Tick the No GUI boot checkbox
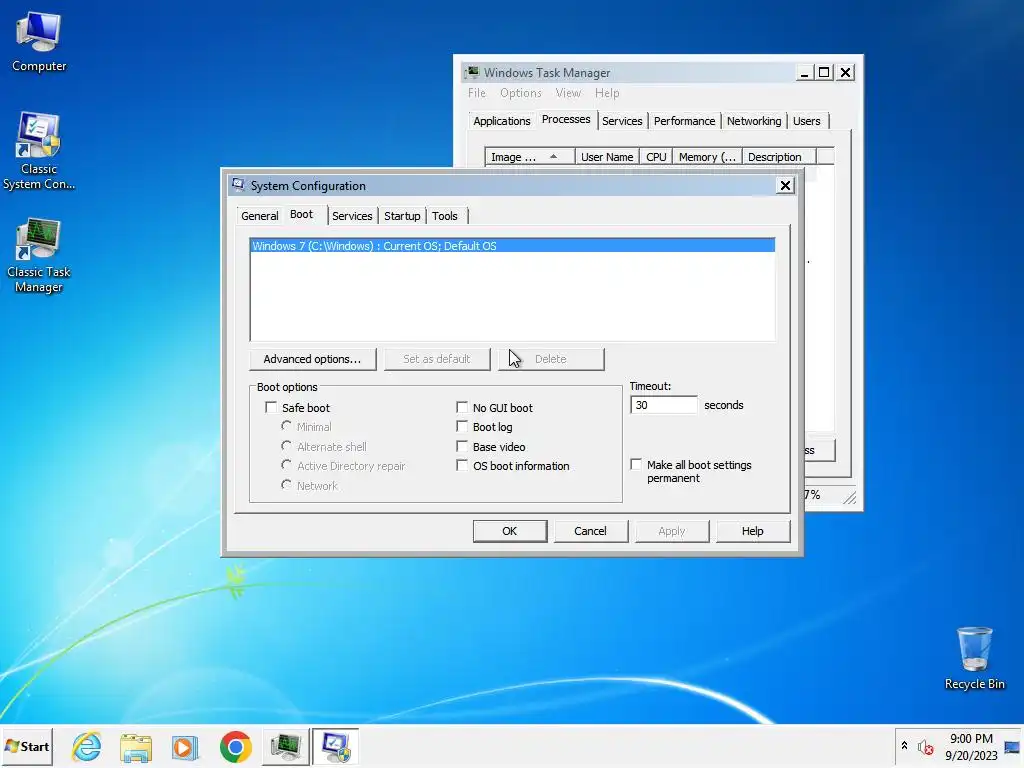Image resolution: width=1024 pixels, height=768 pixels. 462,408
